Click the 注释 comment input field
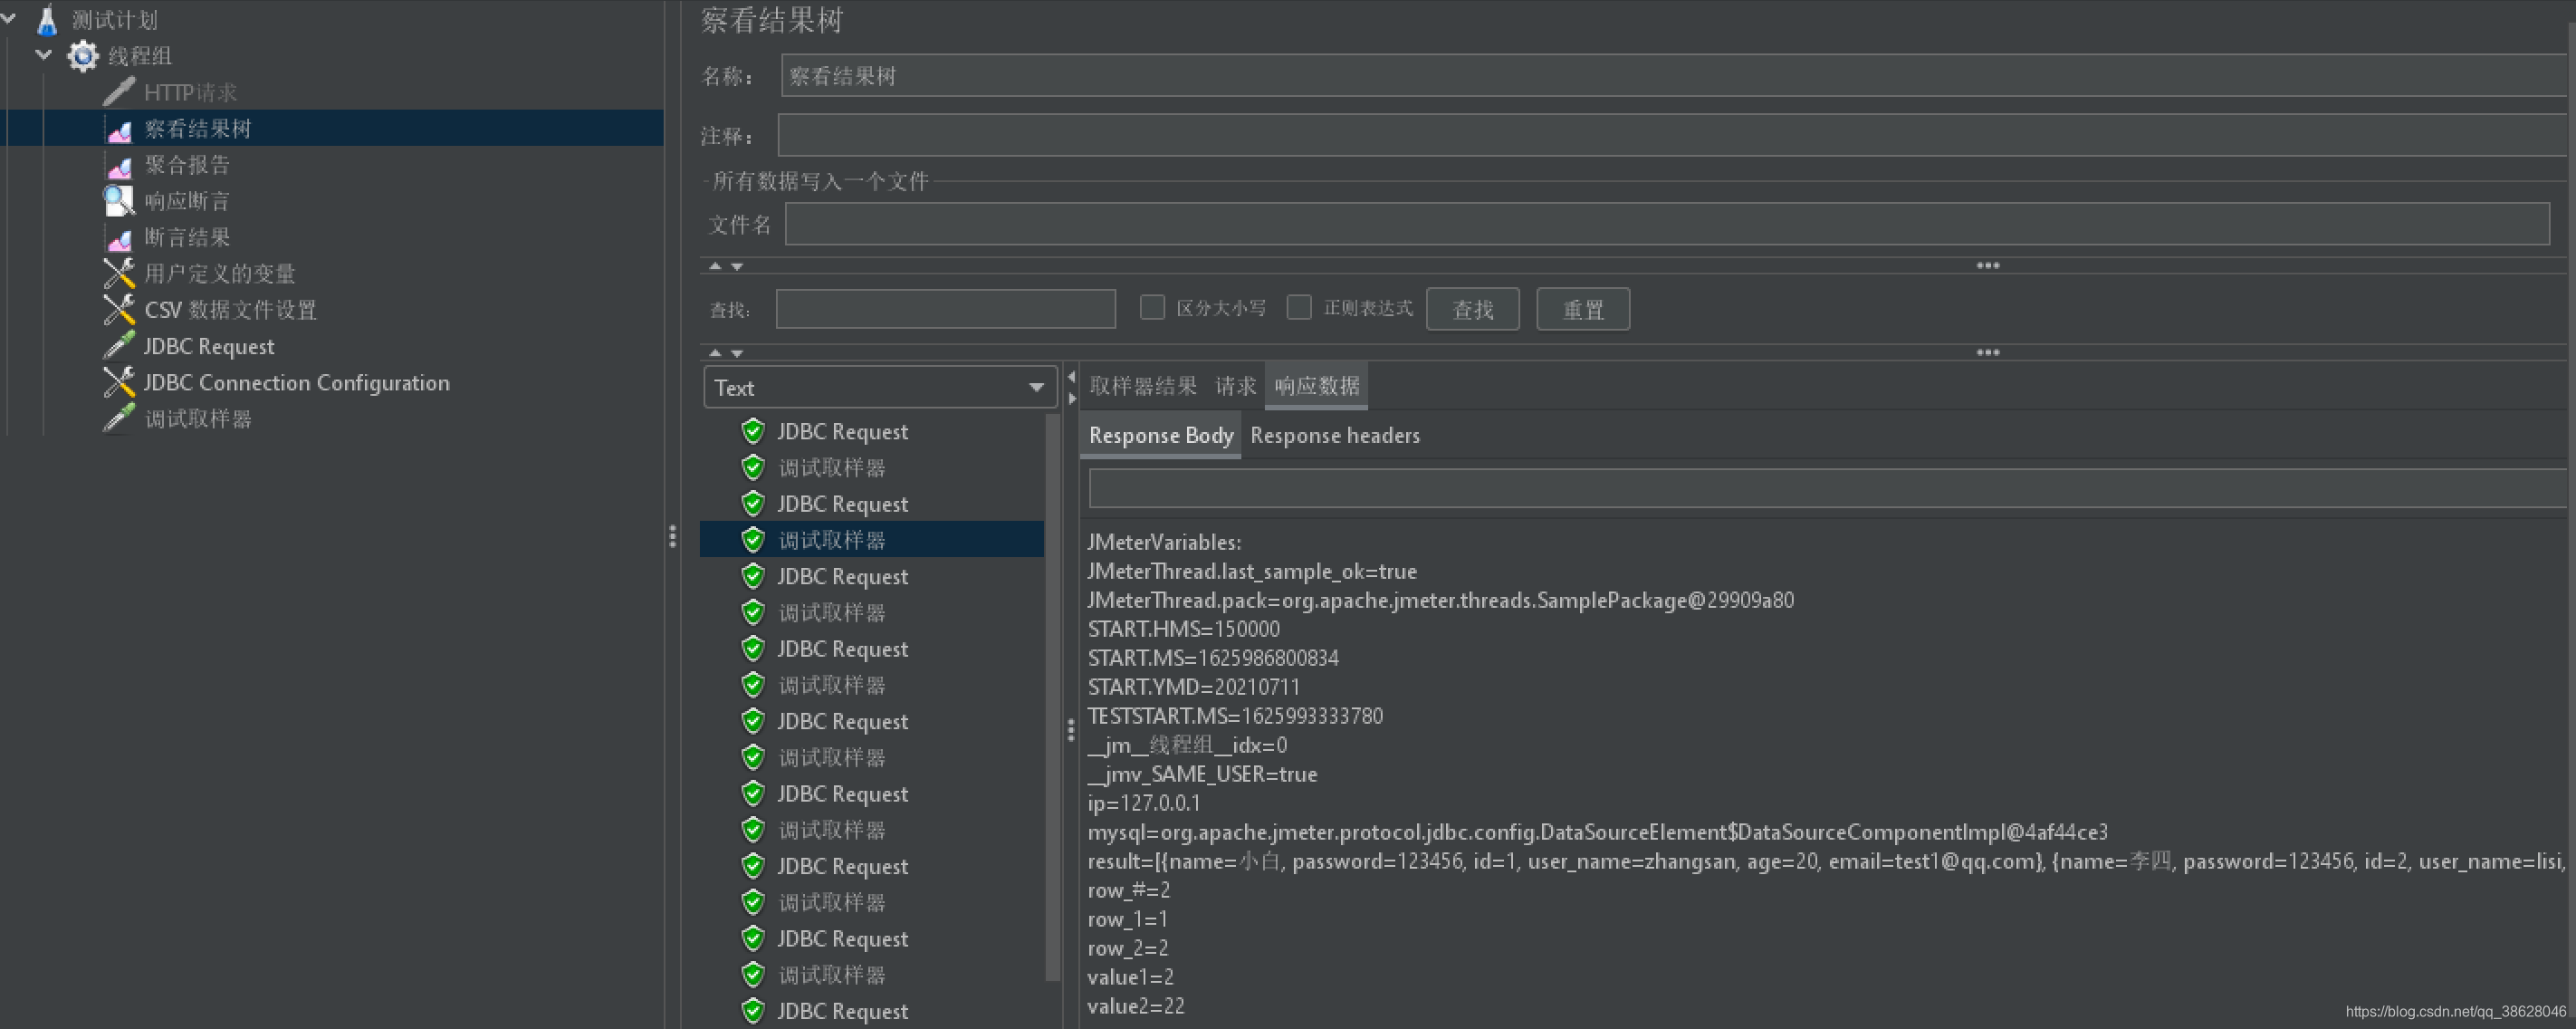This screenshot has width=2576, height=1029. pyautogui.click(x=1673, y=135)
